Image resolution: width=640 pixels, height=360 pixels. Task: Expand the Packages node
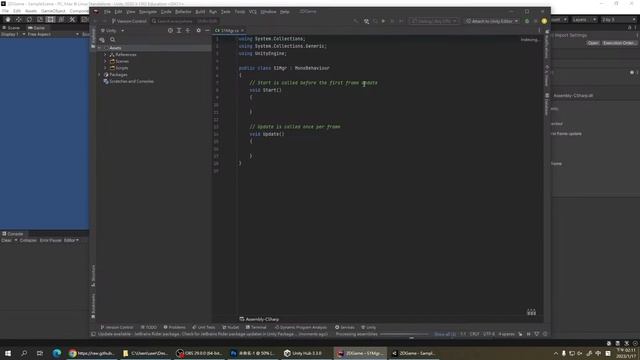pos(99,75)
